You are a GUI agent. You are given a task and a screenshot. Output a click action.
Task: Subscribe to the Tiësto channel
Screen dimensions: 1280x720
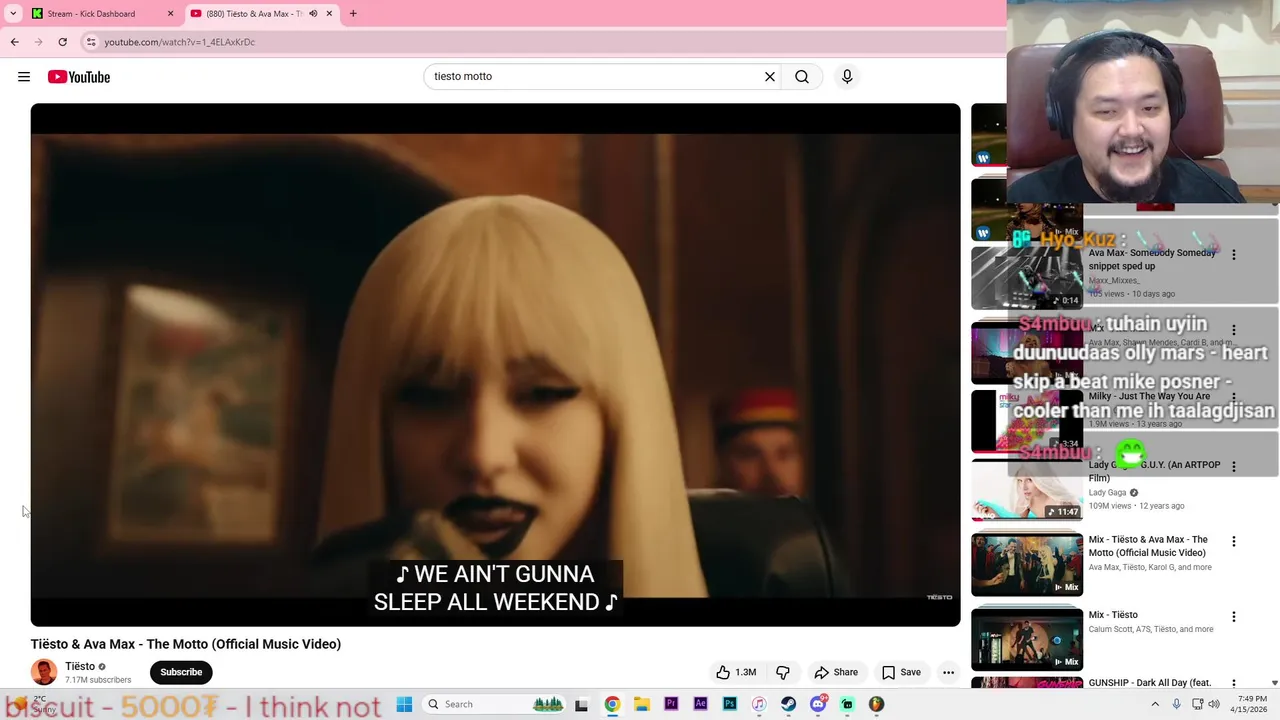tap(181, 672)
